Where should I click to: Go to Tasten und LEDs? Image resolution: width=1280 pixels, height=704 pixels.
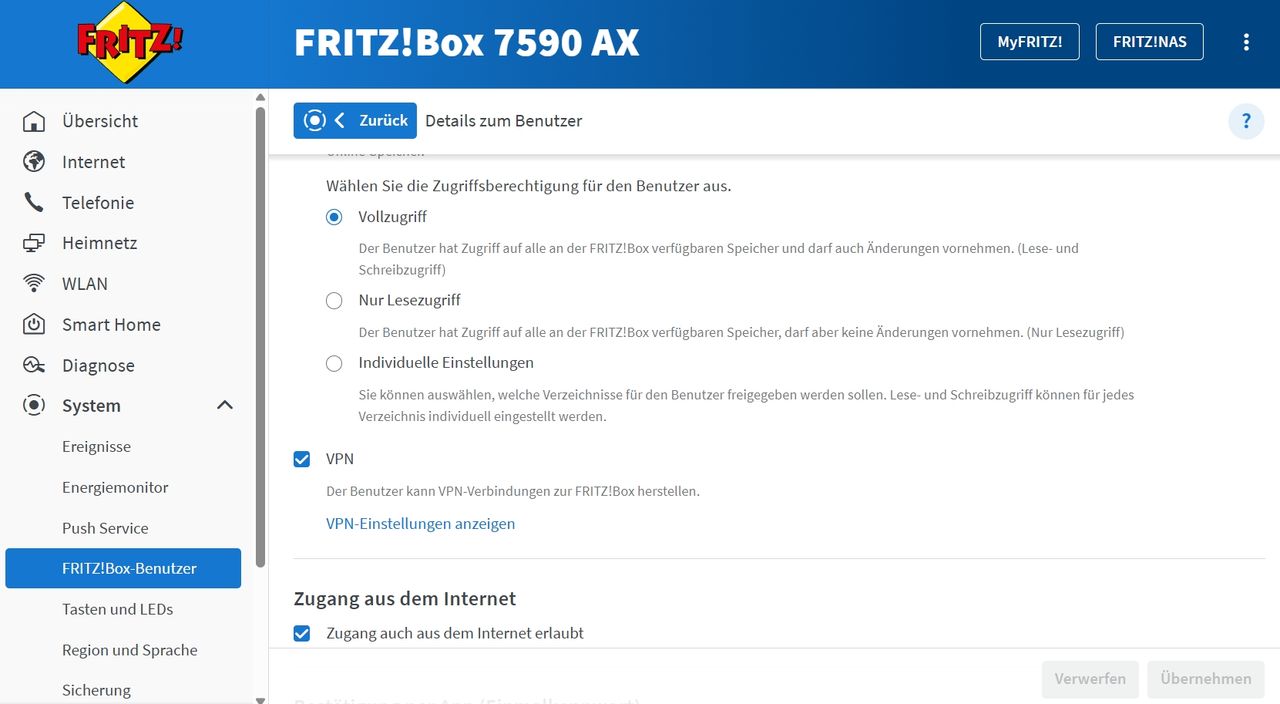[117, 609]
